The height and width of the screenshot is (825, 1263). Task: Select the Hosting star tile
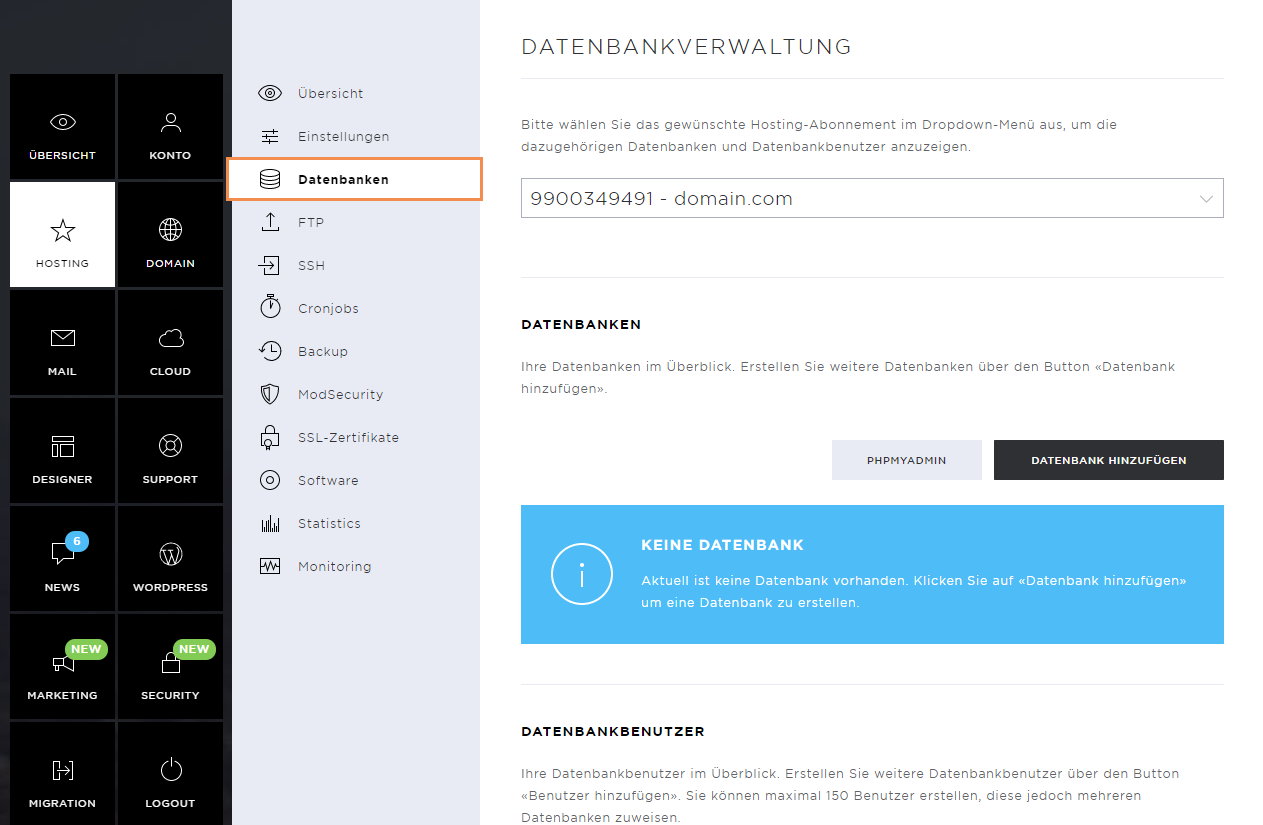tap(62, 235)
